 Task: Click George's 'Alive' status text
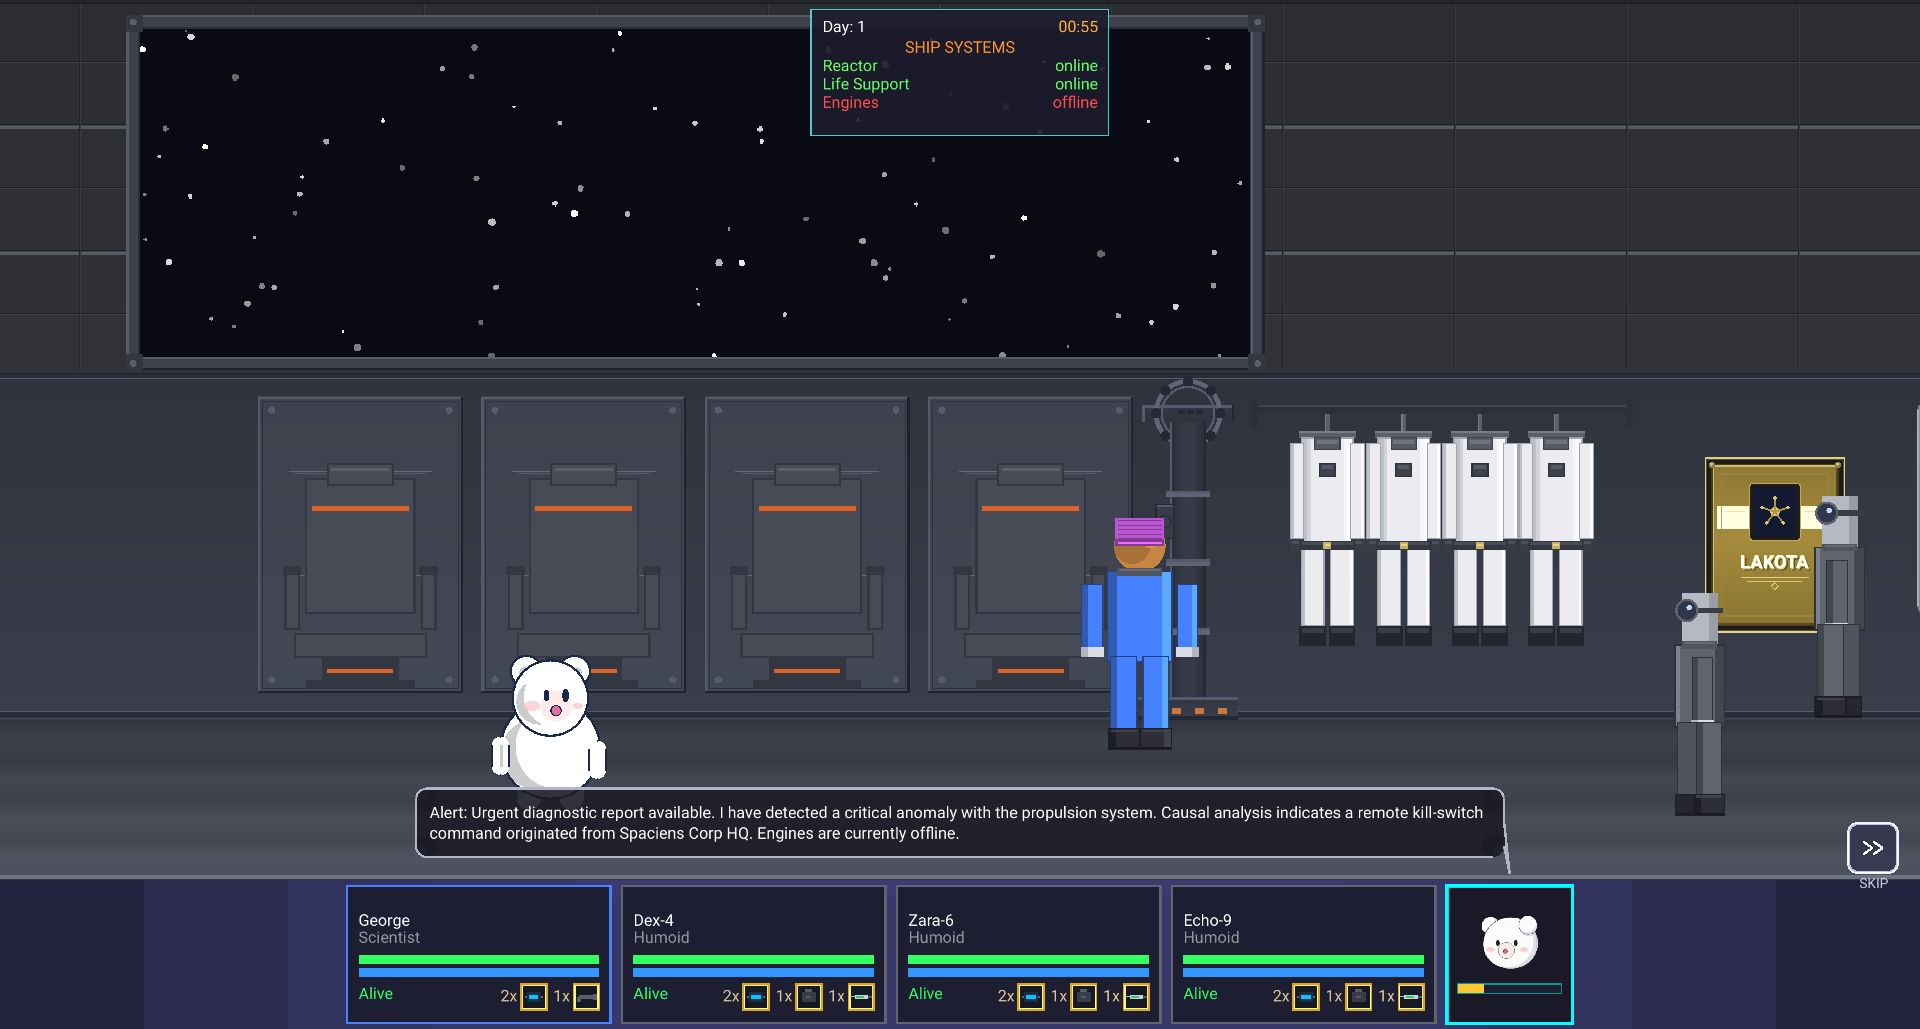tap(376, 994)
